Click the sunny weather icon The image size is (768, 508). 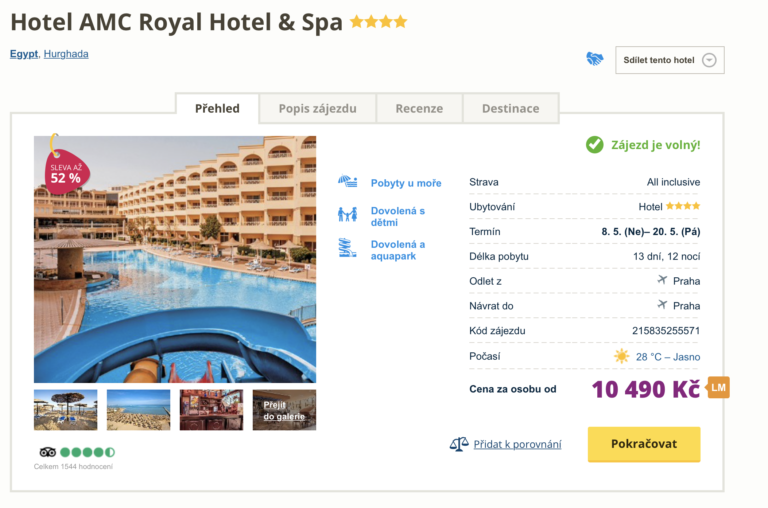pyautogui.click(x=622, y=356)
